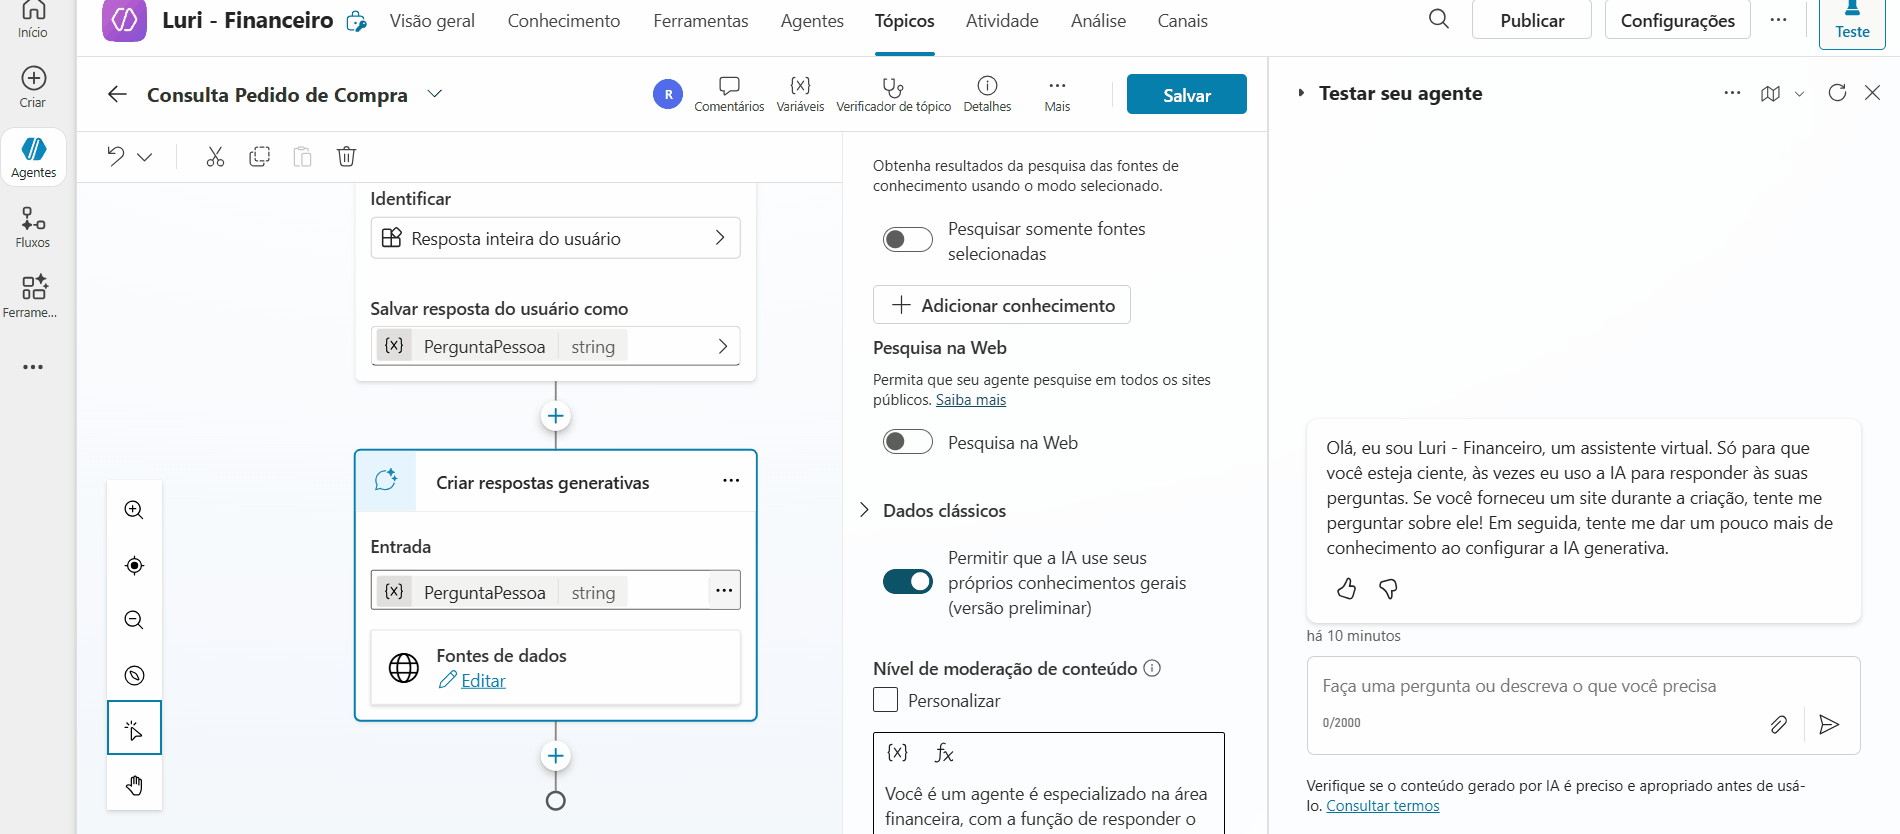Screen dimensions: 1900x834
Task: Expand the Consulta Pedido de Compra dropdown
Action: [434, 94]
